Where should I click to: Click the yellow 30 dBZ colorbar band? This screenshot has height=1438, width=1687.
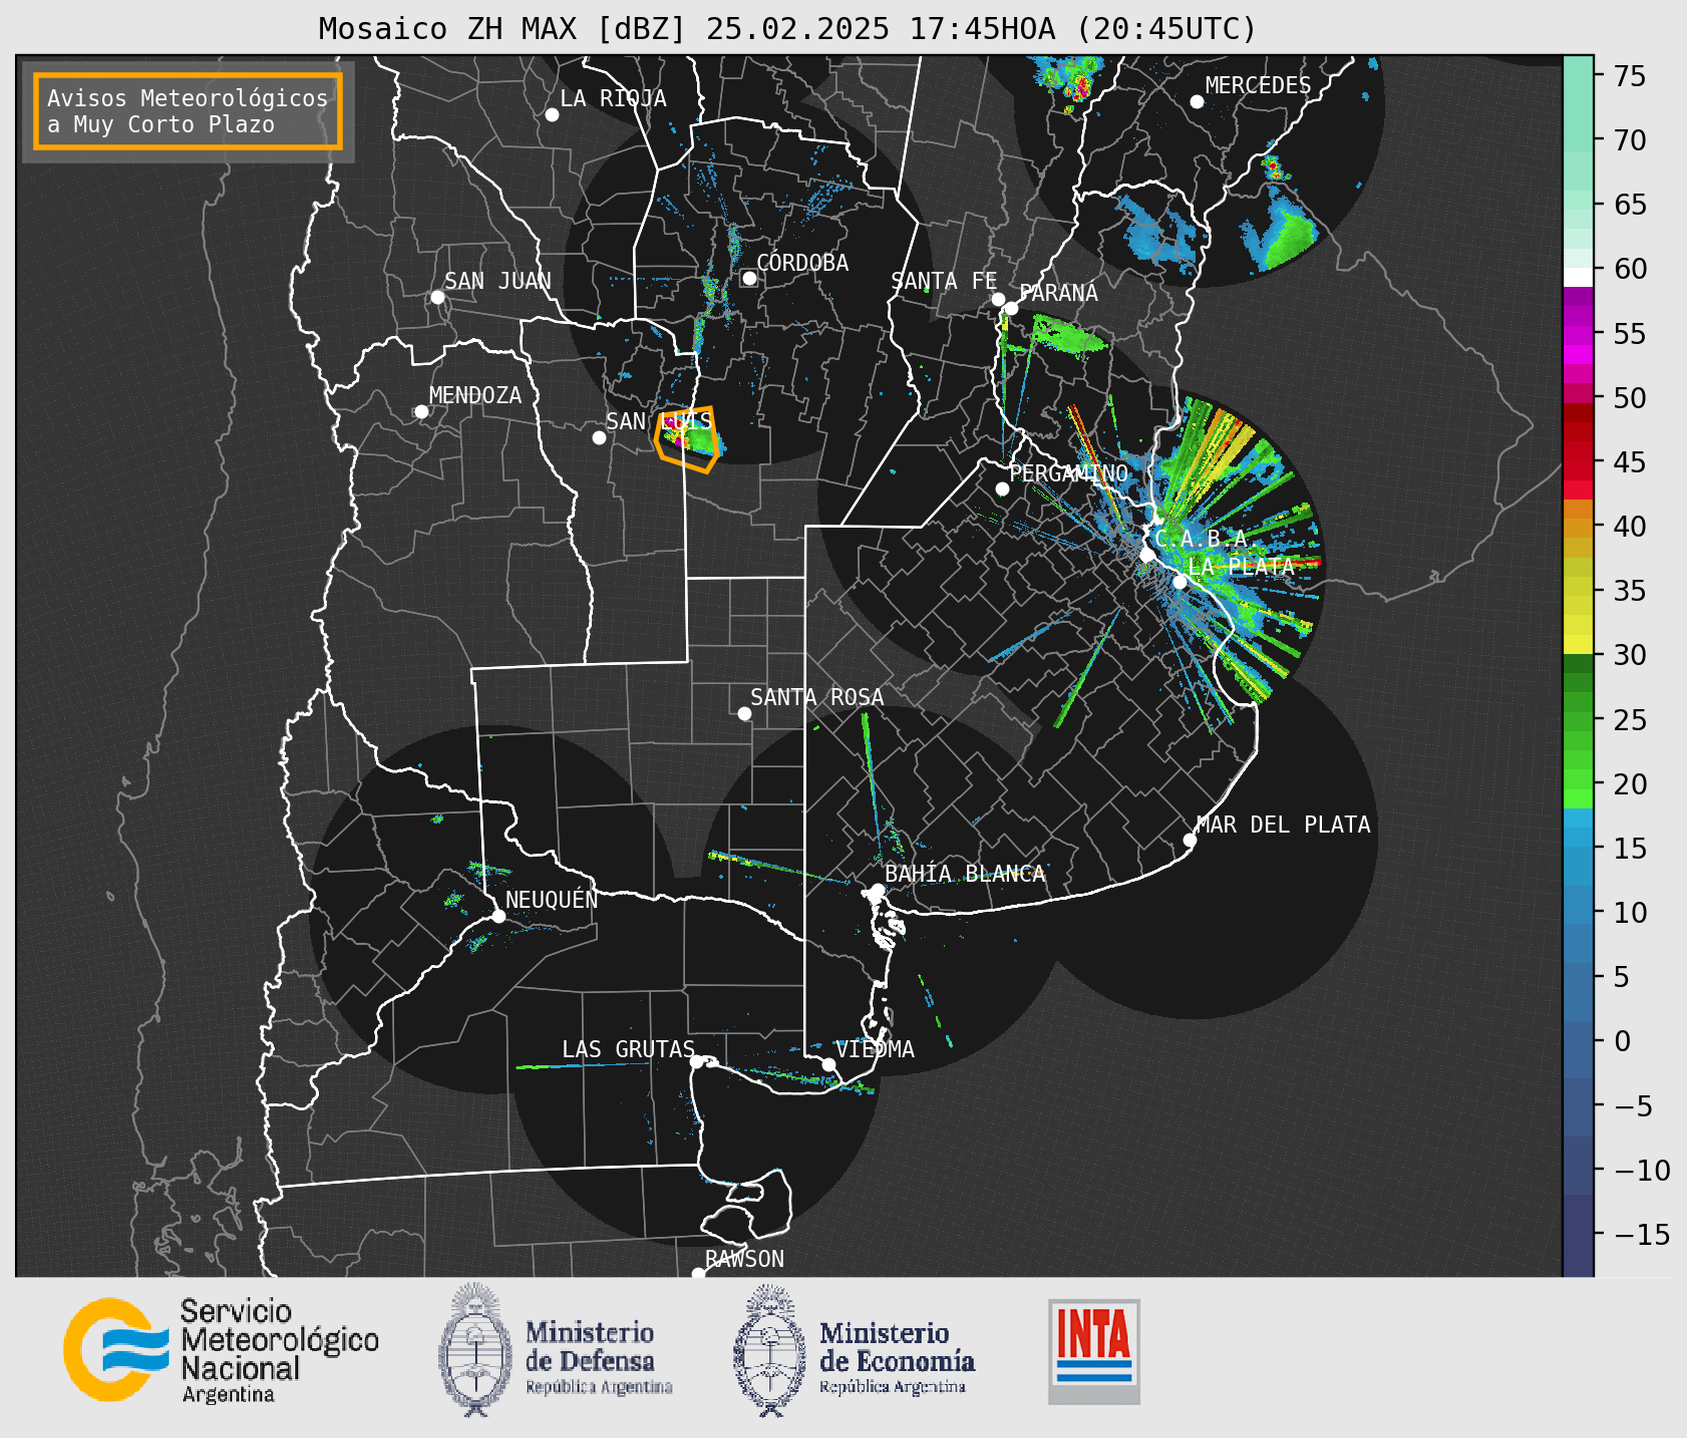[1578, 647]
